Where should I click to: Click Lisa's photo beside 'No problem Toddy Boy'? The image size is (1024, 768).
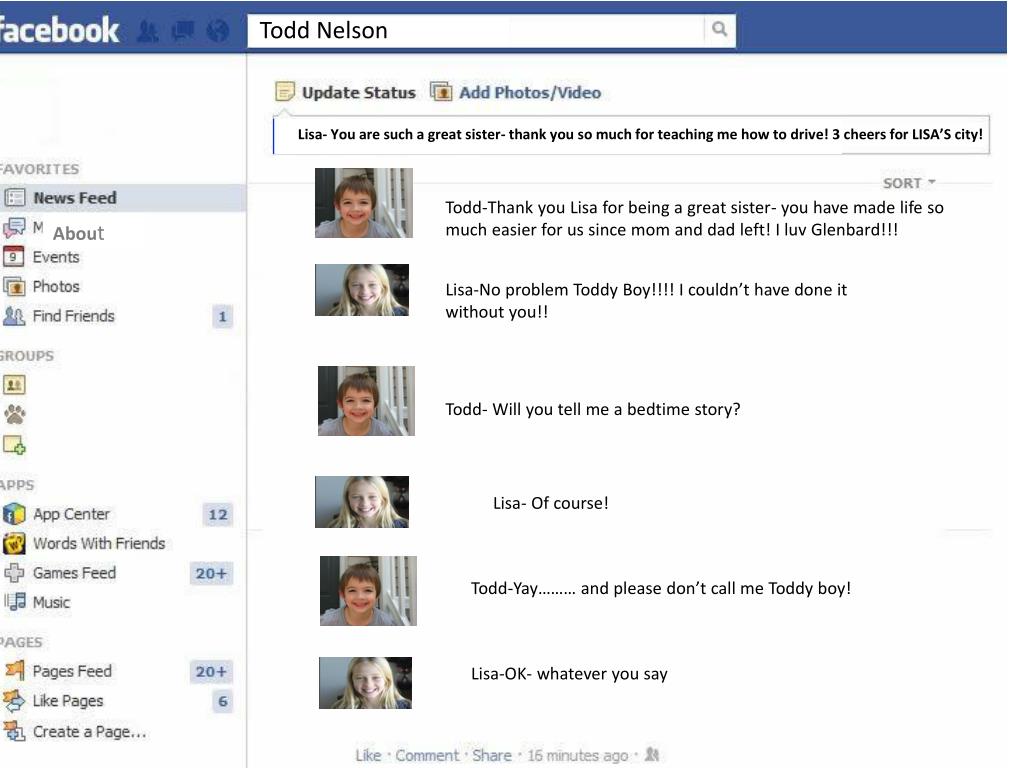[x=362, y=290]
